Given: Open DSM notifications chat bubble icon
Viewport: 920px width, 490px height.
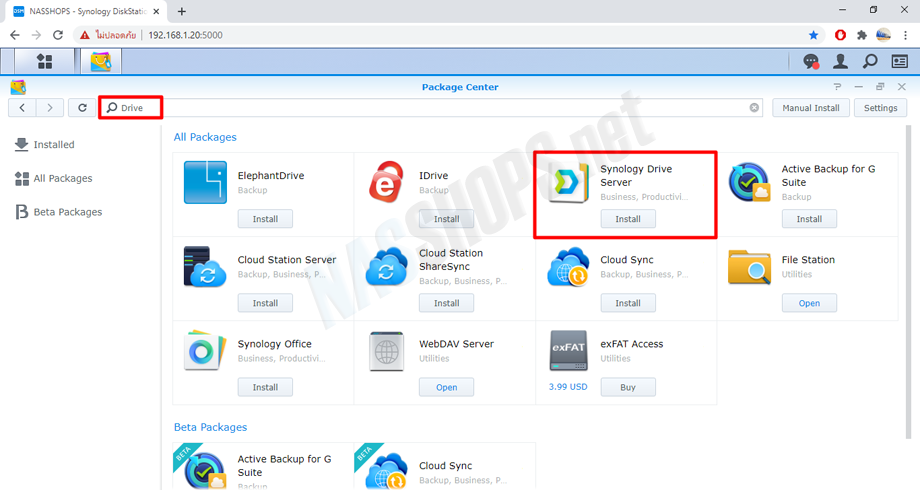Looking at the screenshot, I should click(811, 61).
